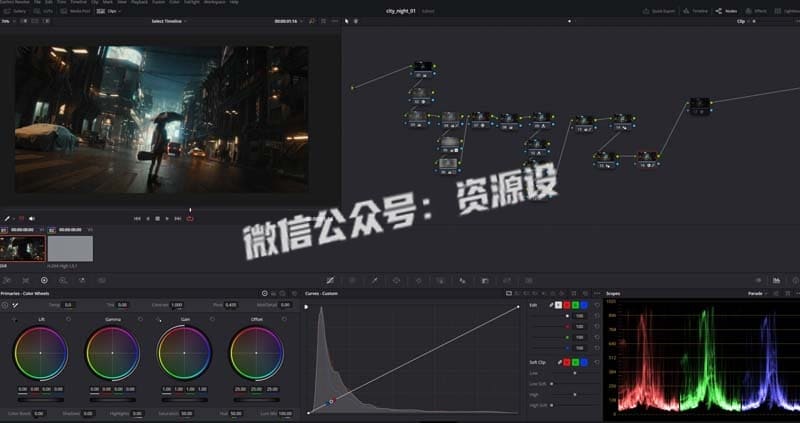Click the auto color wand icon
Image resolution: width=800 pixels, height=423 pixels.
click(15, 305)
